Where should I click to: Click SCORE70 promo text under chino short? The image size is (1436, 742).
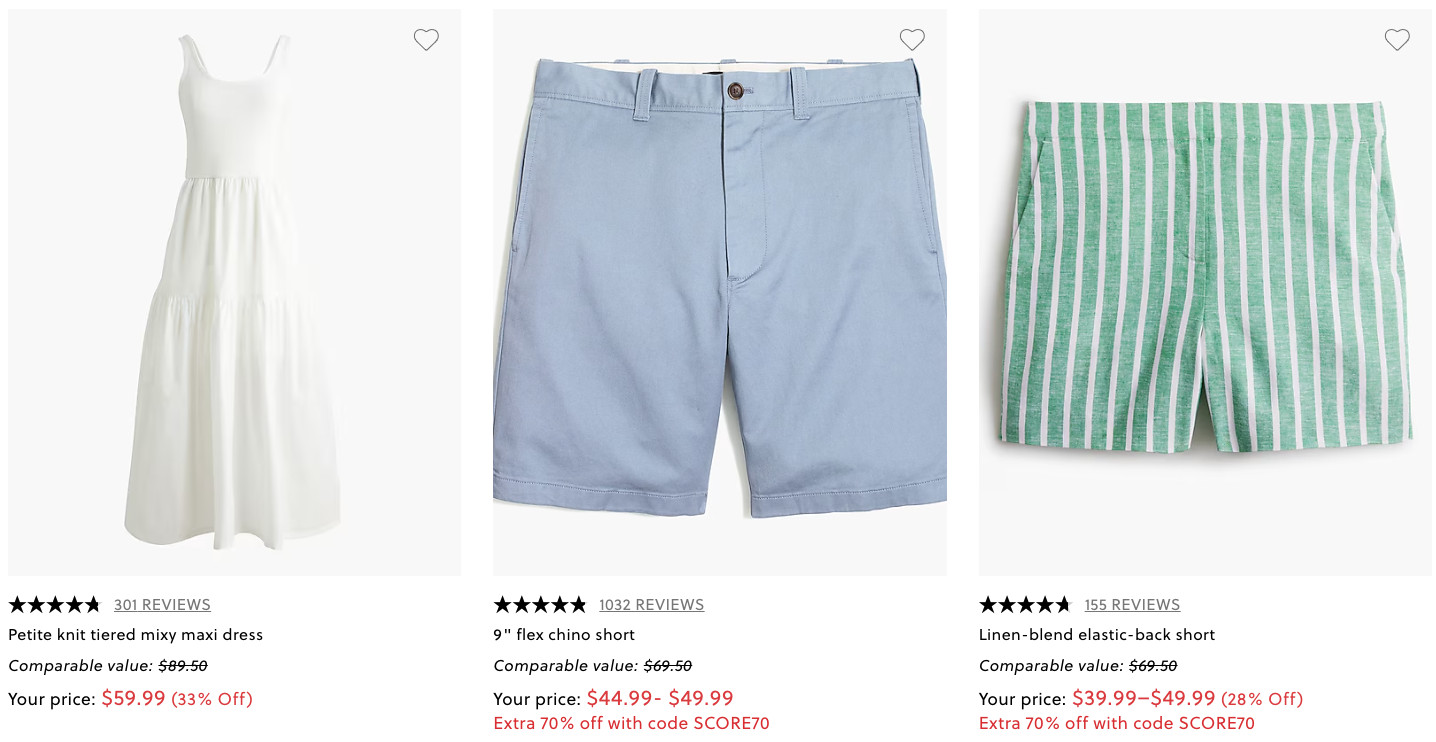pos(631,723)
